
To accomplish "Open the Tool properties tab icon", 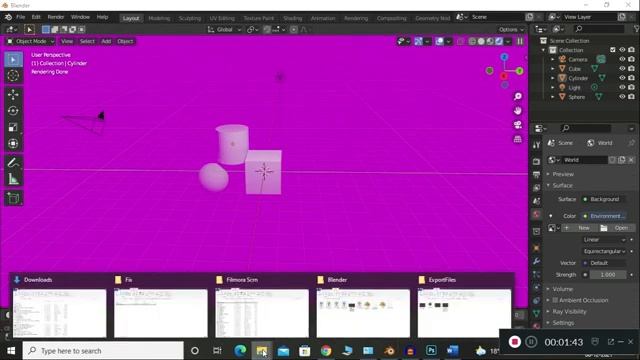I will click(x=536, y=144).
